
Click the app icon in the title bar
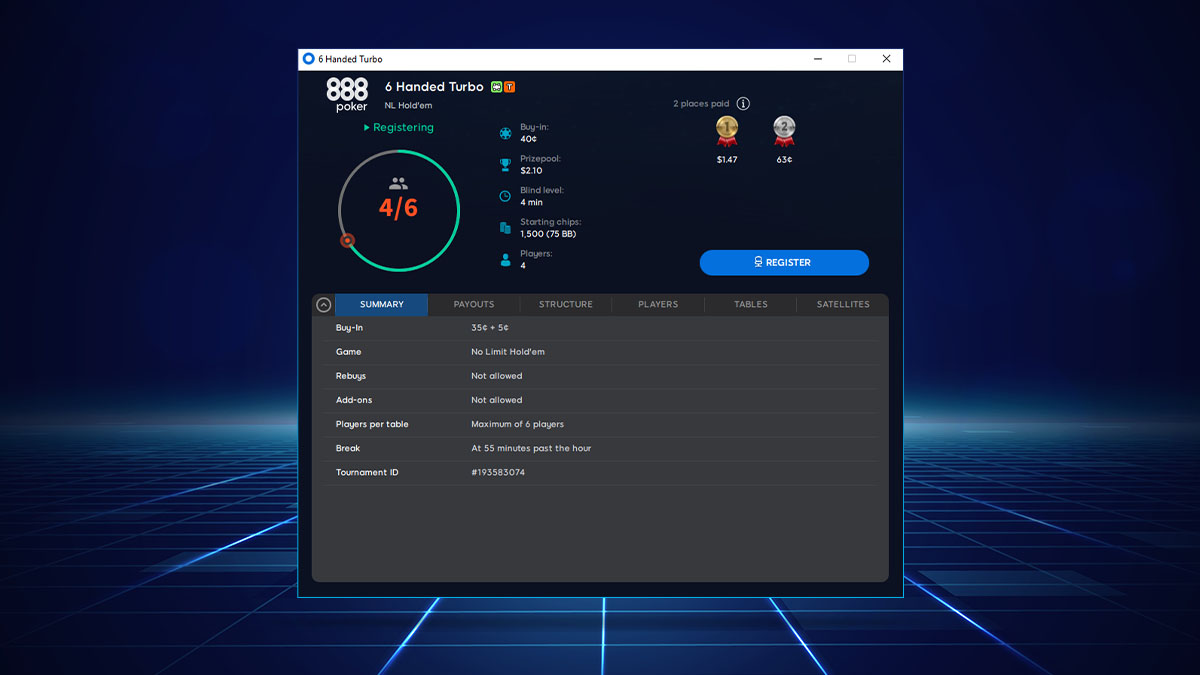click(x=309, y=59)
